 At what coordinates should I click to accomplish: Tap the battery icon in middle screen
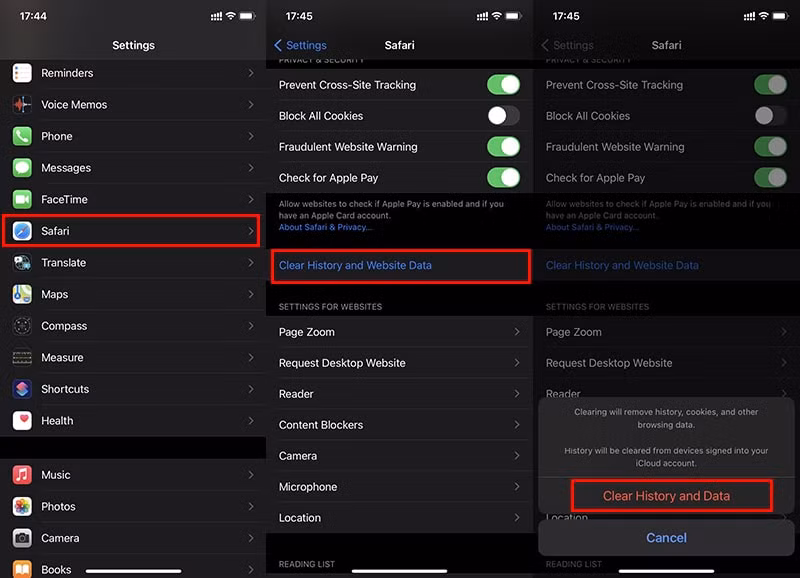pos(514,16)
